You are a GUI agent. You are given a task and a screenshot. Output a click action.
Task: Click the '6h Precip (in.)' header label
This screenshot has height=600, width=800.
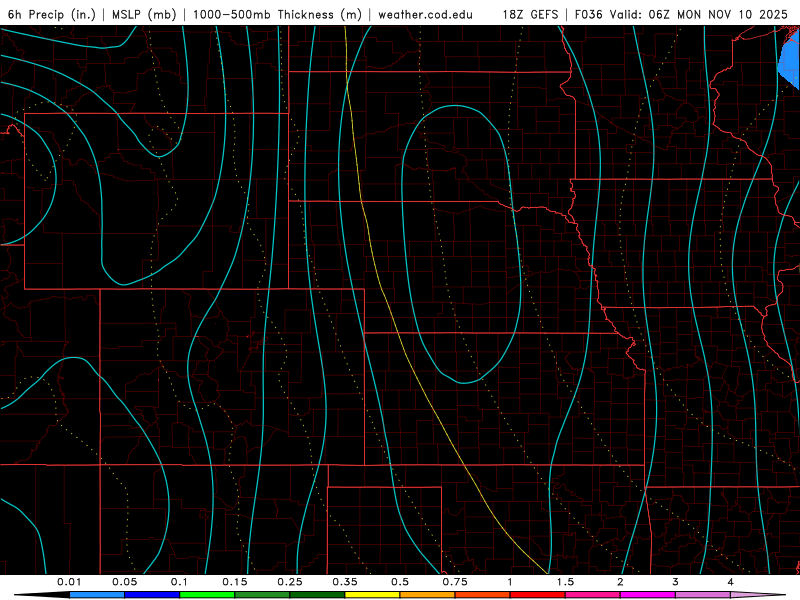[52, 14]
